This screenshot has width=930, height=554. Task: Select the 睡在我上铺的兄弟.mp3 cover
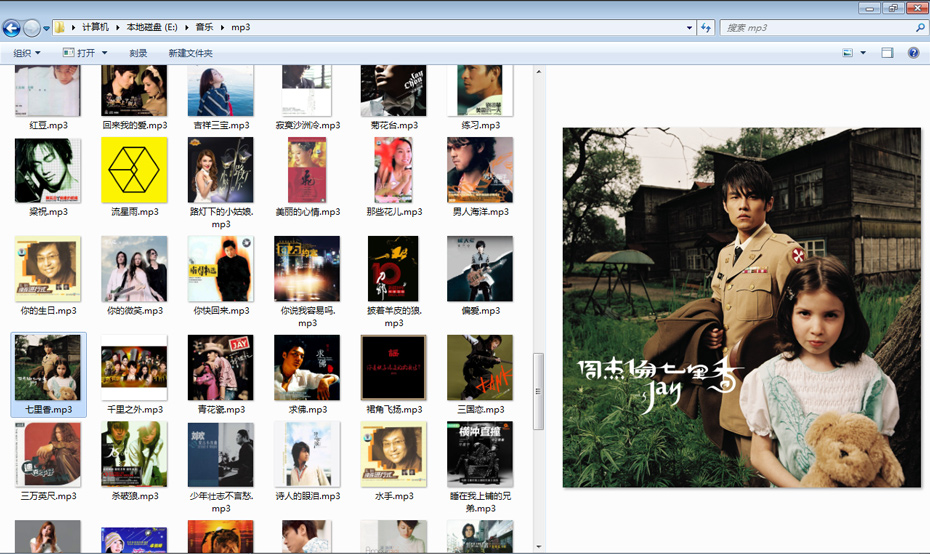pyautogui.click(x=480, y=454)
